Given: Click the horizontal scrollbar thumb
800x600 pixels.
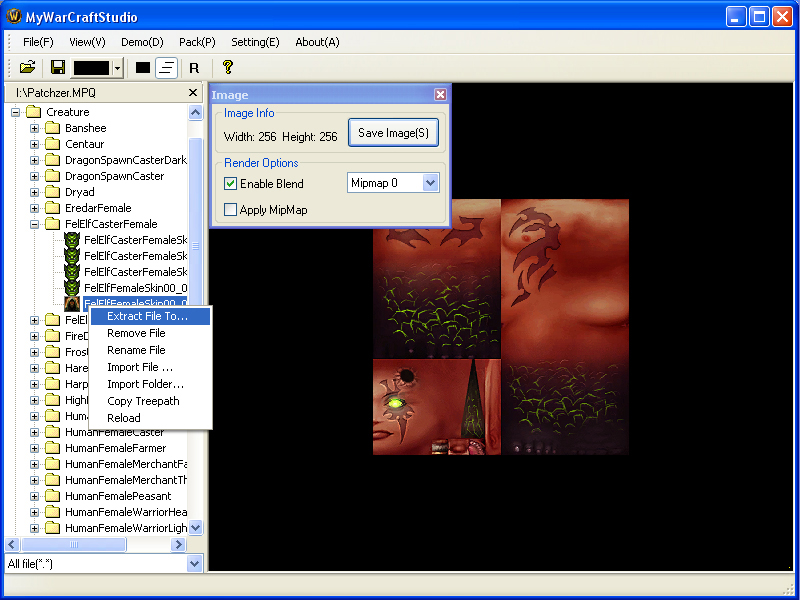Looking at the screenshot, I should (73, 544).
